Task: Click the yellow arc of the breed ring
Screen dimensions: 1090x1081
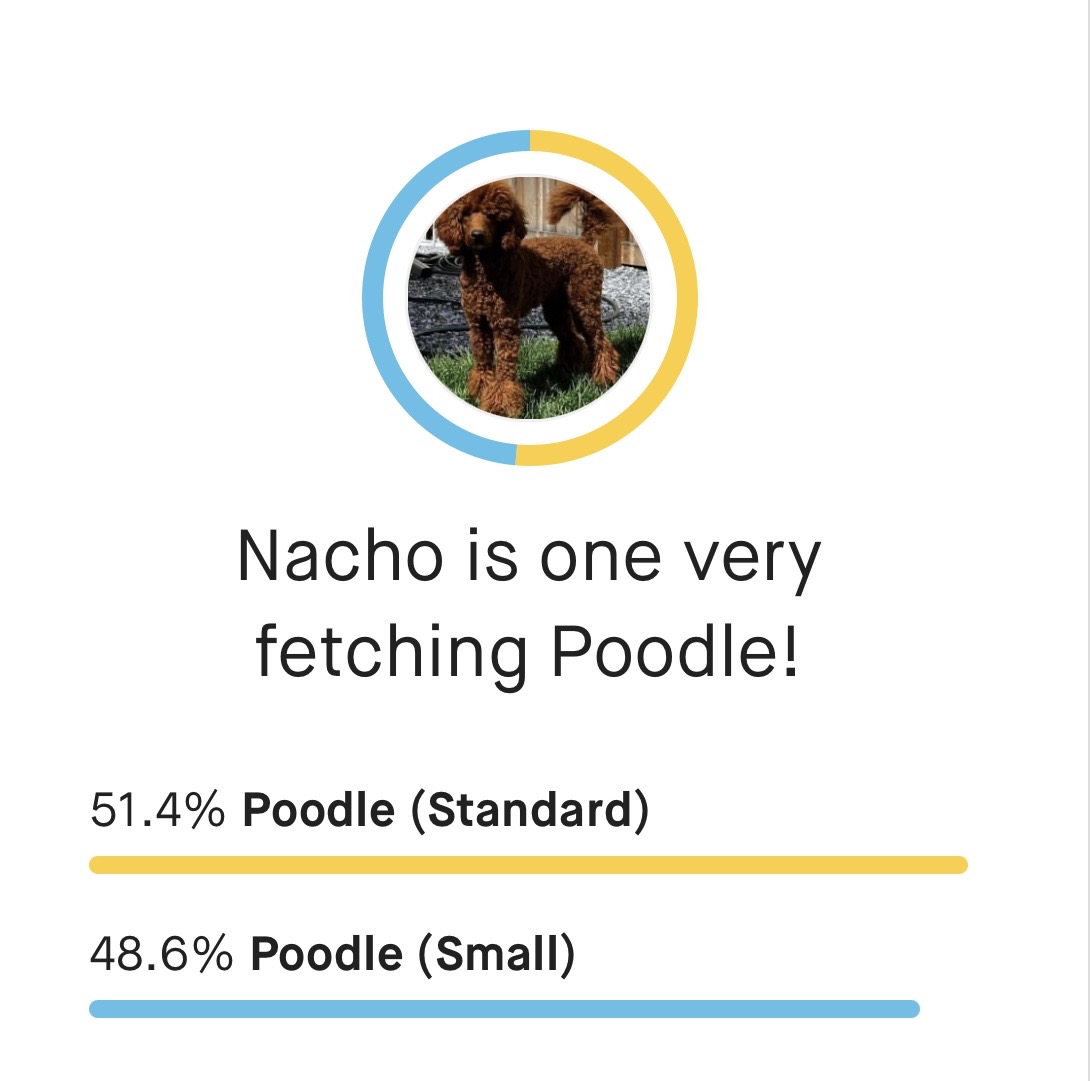Action: click(x=688, y=298)
